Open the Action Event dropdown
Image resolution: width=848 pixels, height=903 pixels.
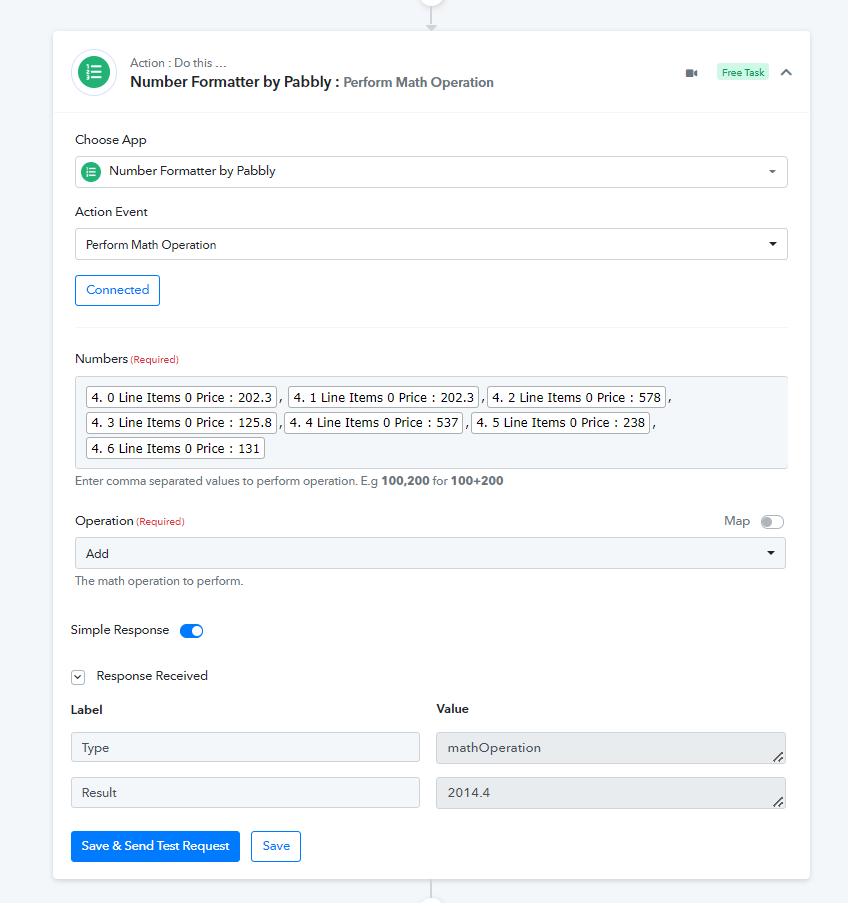point(431,244)
